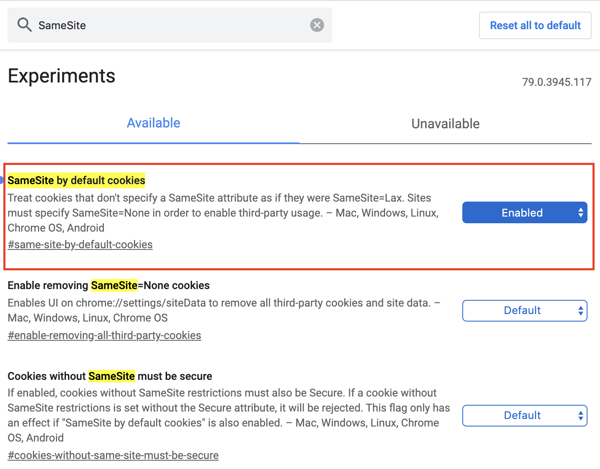Click the Experiments page heading
Screen dimensions: 600x469
tap(61, 76)
